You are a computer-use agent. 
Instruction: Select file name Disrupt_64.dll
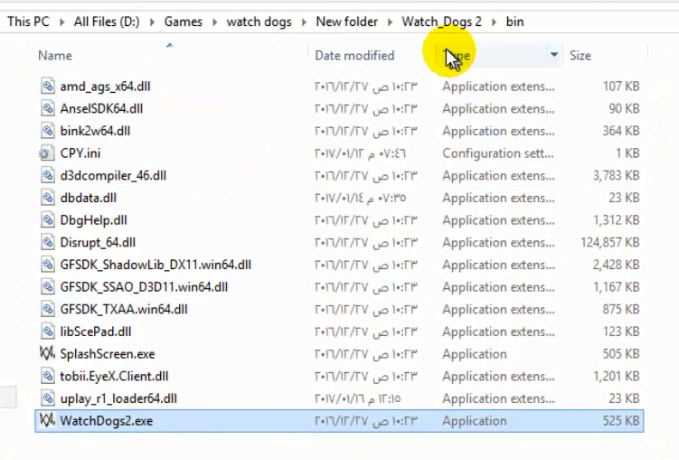[x=98, y=242]
